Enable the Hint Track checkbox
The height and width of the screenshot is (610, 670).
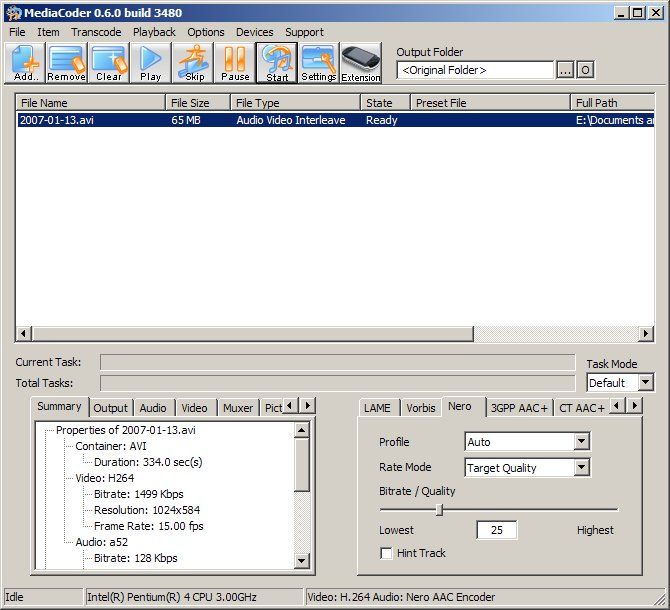pyautogui.click(x=386, y=553)
